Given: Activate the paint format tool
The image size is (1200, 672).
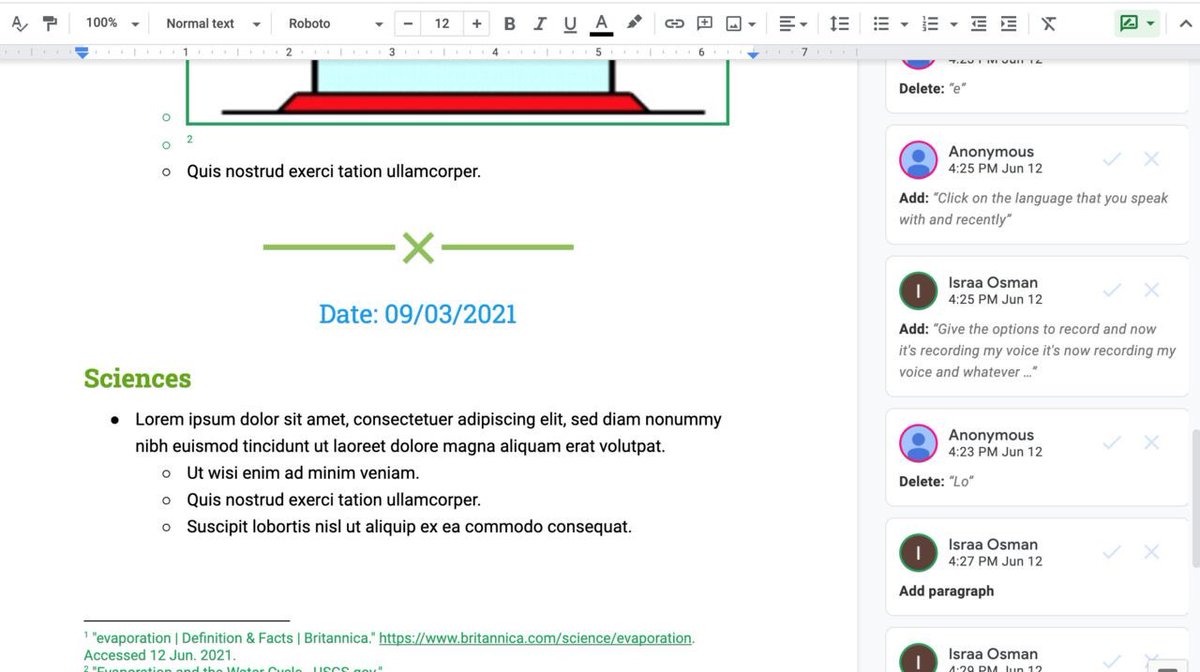Looking at the screenshot, I should tap(49, 23).
